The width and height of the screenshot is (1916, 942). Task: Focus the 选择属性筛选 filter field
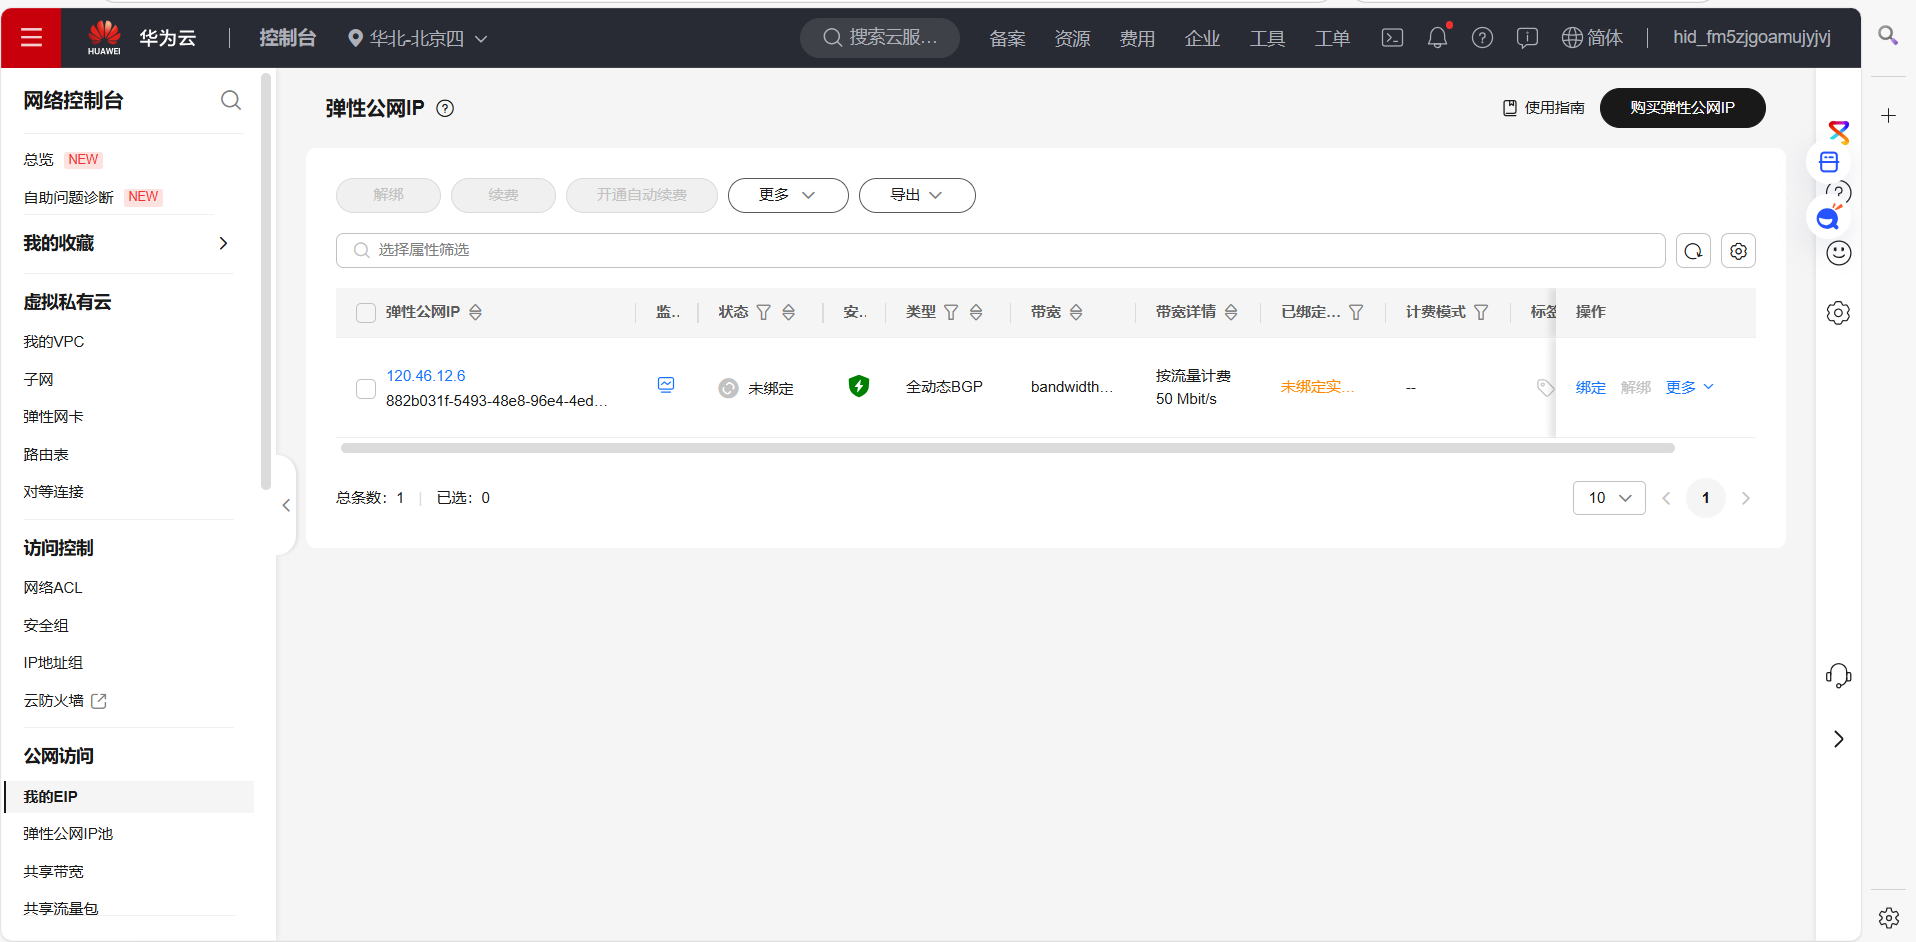tap(1000, 251)
